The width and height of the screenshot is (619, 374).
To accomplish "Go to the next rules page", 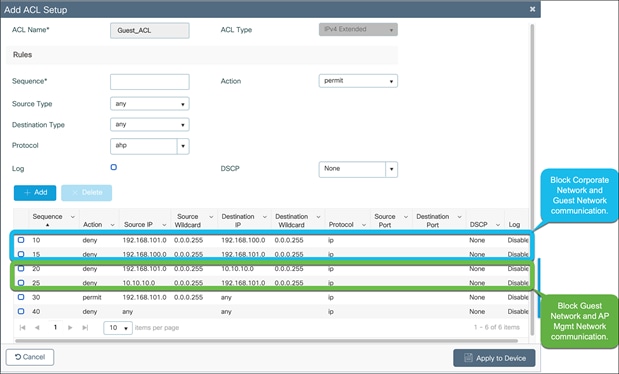I will tap(70, 327).
